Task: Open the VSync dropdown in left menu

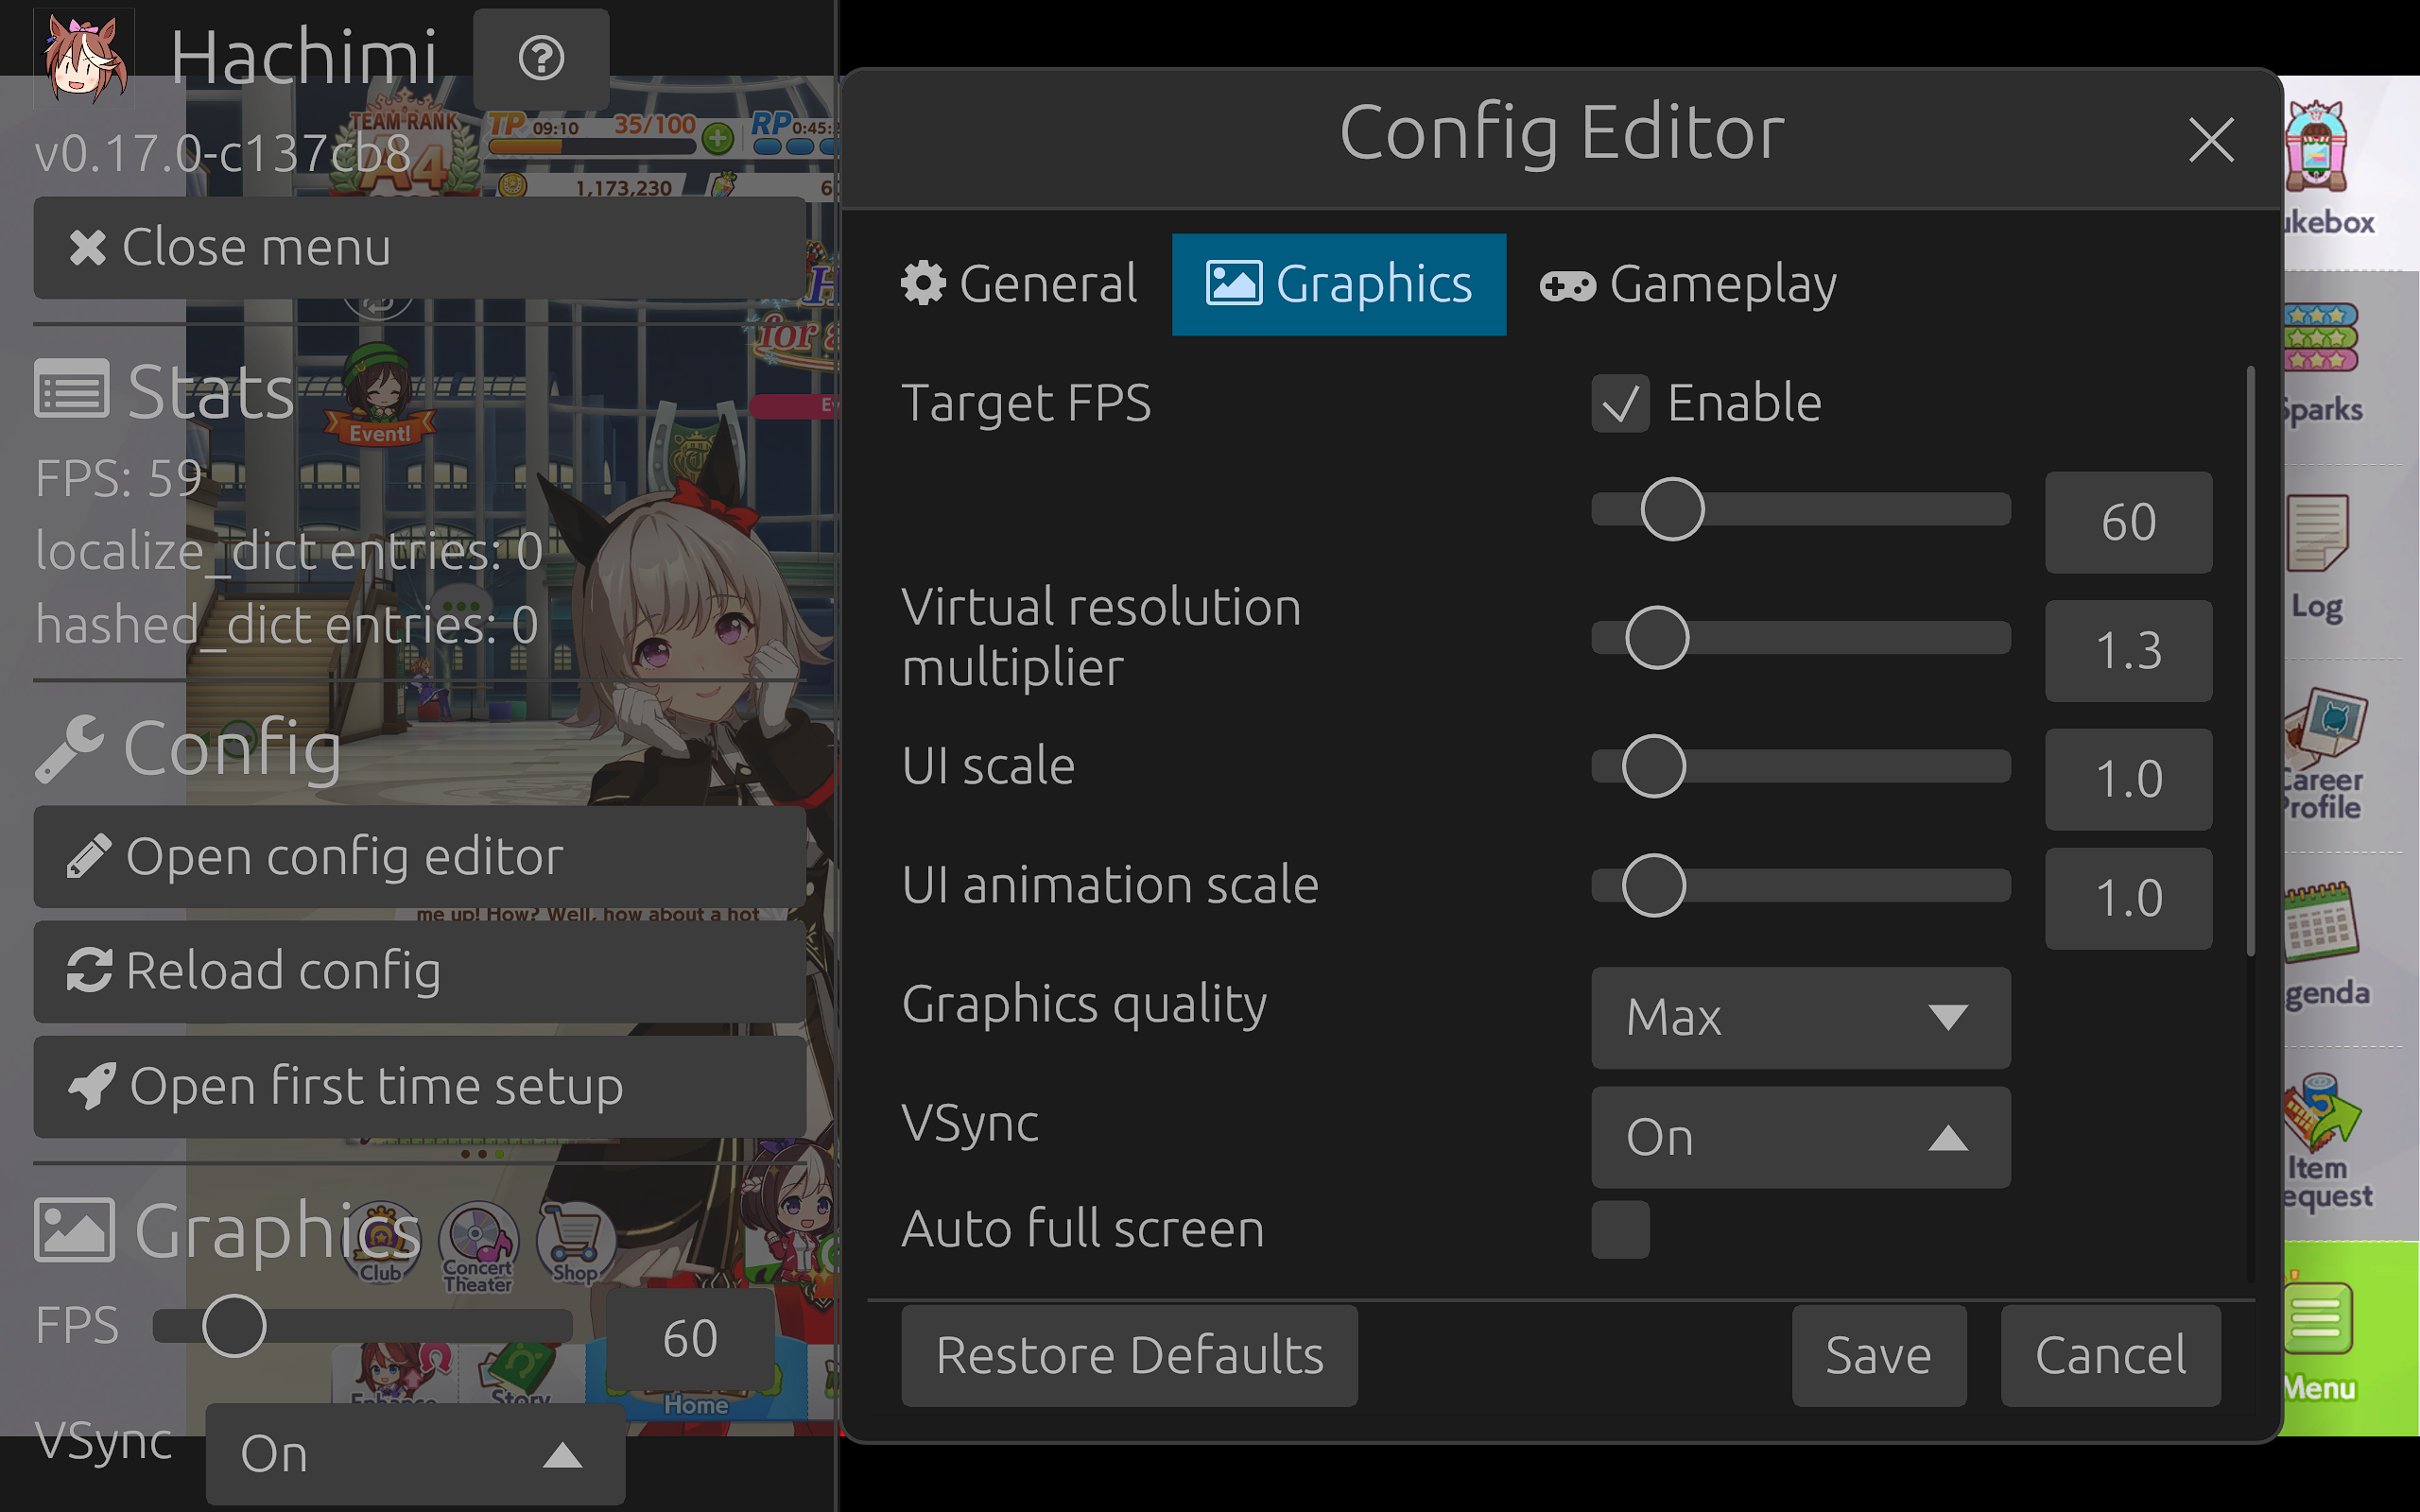Action: point(415,1453)
